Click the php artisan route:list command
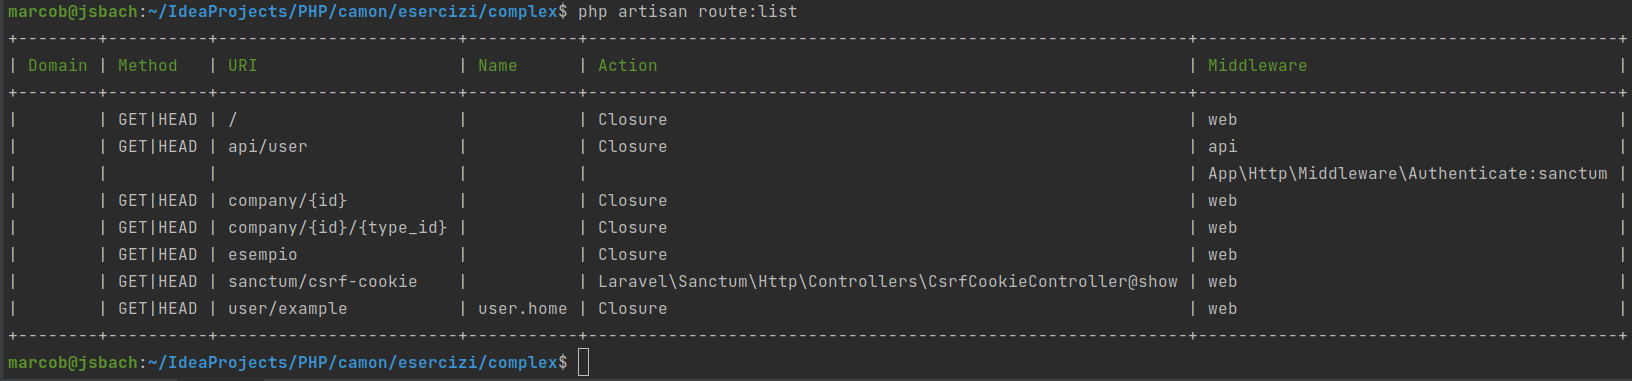This screenshot has height=381, width=1632. [688, 11]
